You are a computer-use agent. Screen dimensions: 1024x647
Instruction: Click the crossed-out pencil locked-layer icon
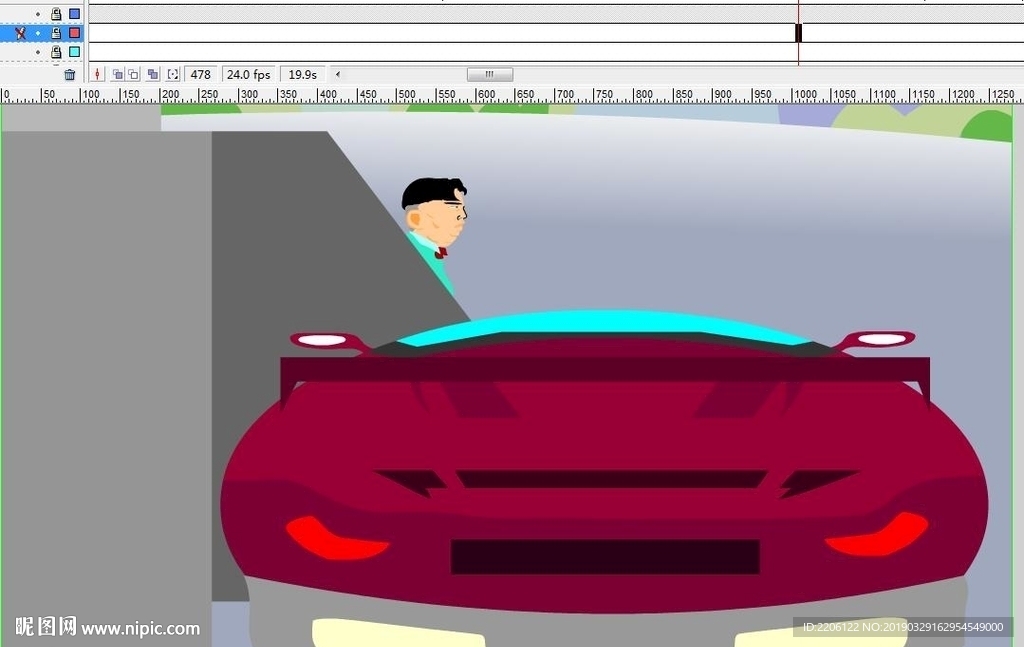20,33
